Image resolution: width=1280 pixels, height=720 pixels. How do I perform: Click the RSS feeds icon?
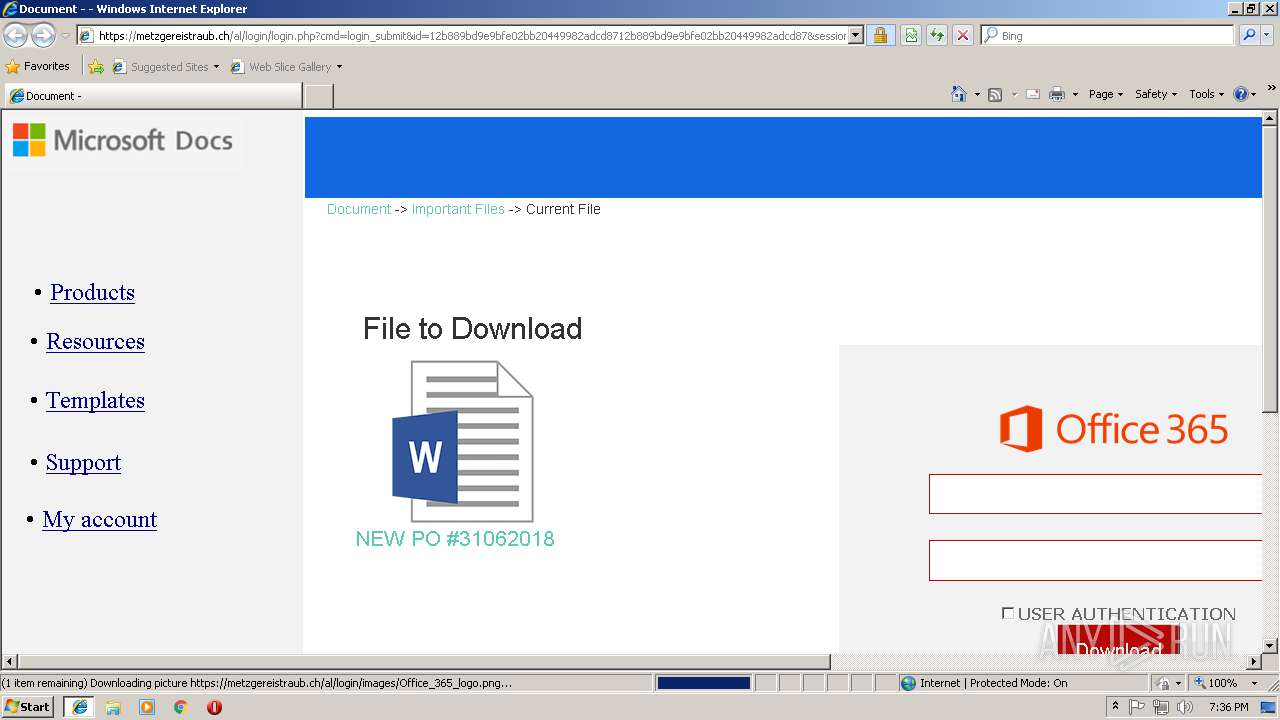pos(995,94)
